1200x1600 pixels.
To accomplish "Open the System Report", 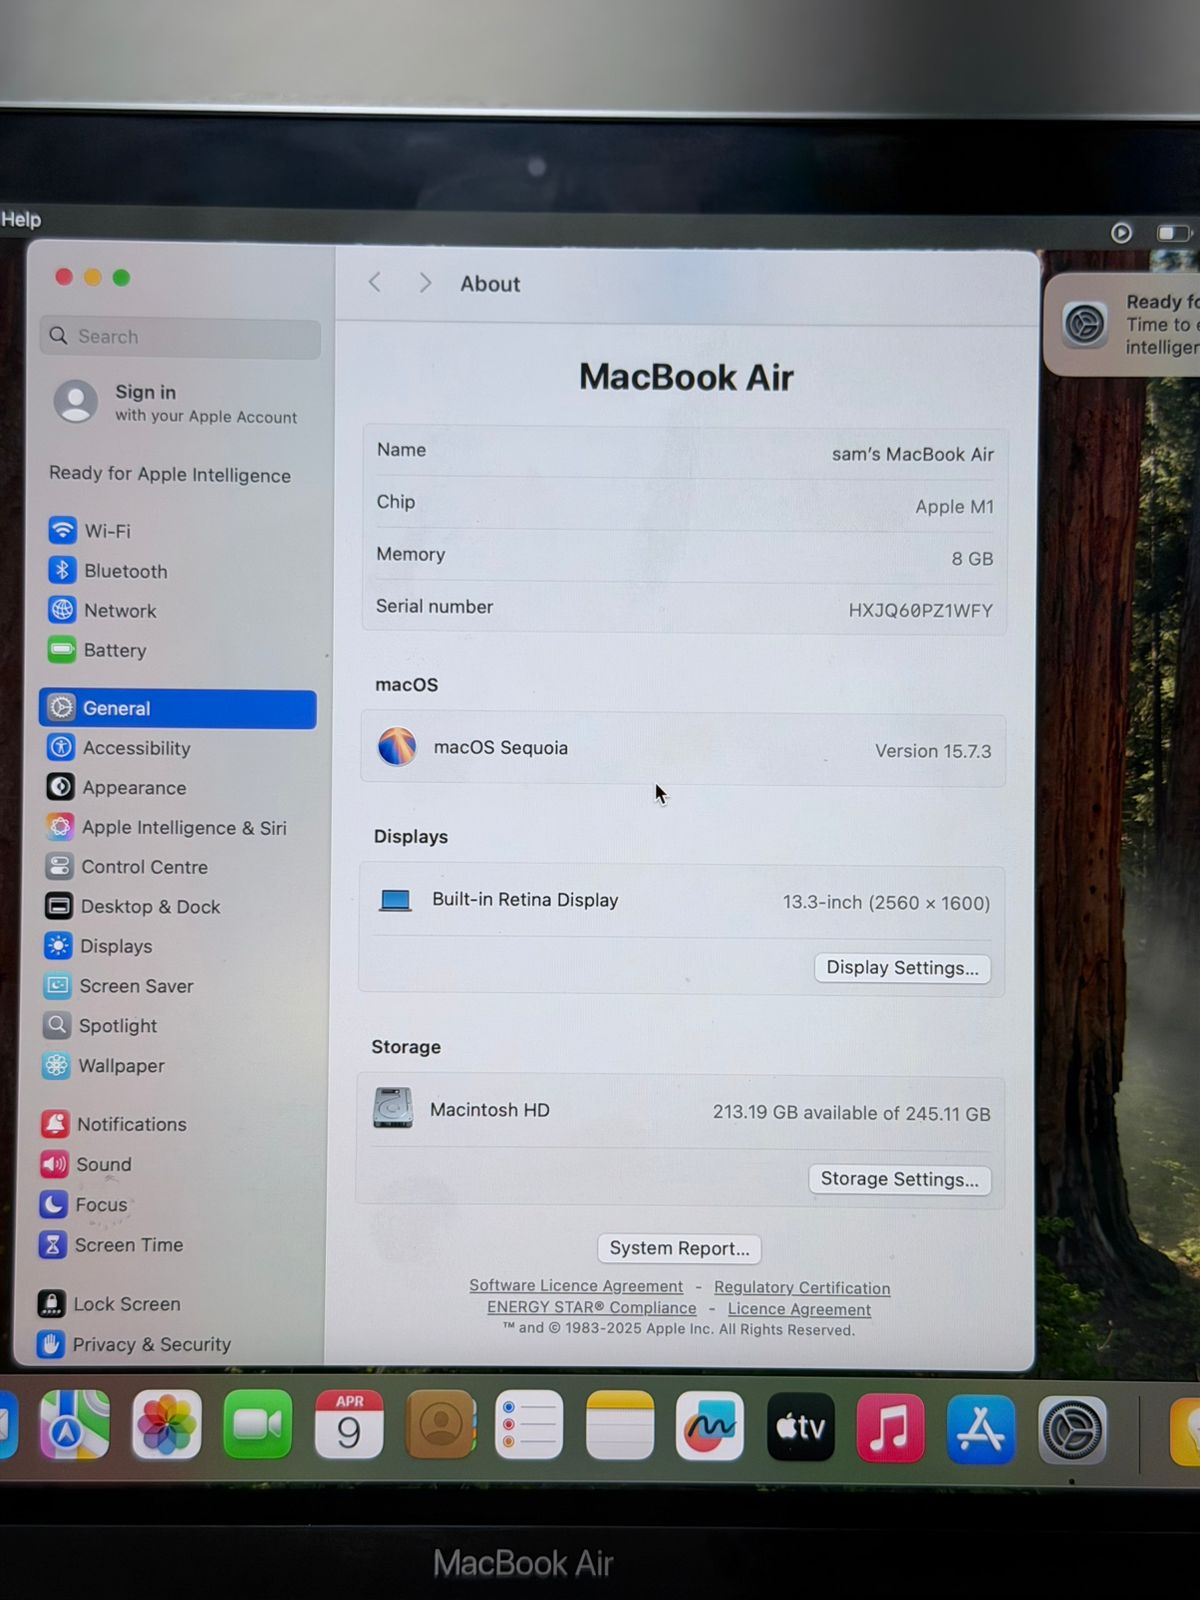I will pyautogui.click(x=679, y=1248).
